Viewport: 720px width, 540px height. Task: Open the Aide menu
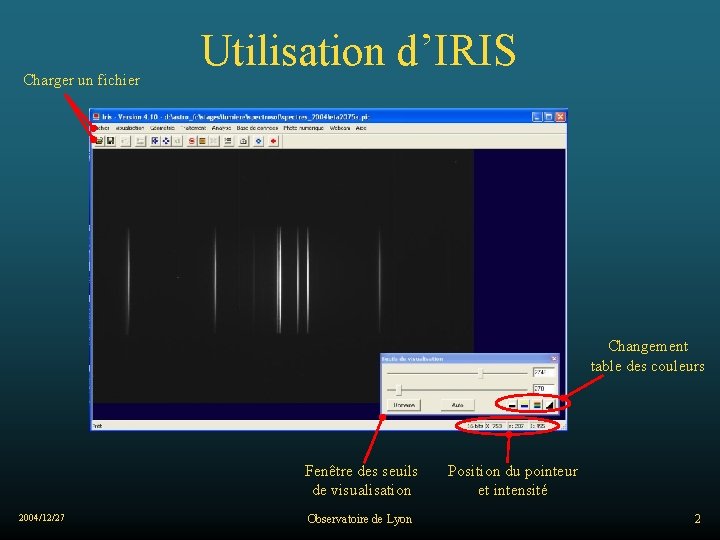[361, 128]
